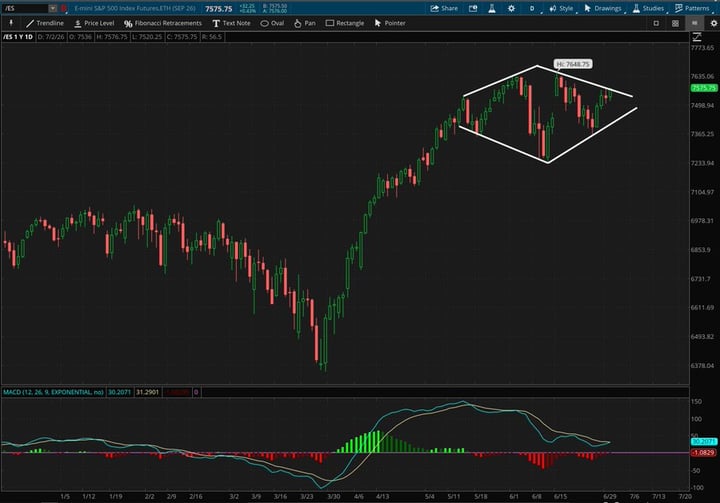Open the D timeframe dropdown

533,8
